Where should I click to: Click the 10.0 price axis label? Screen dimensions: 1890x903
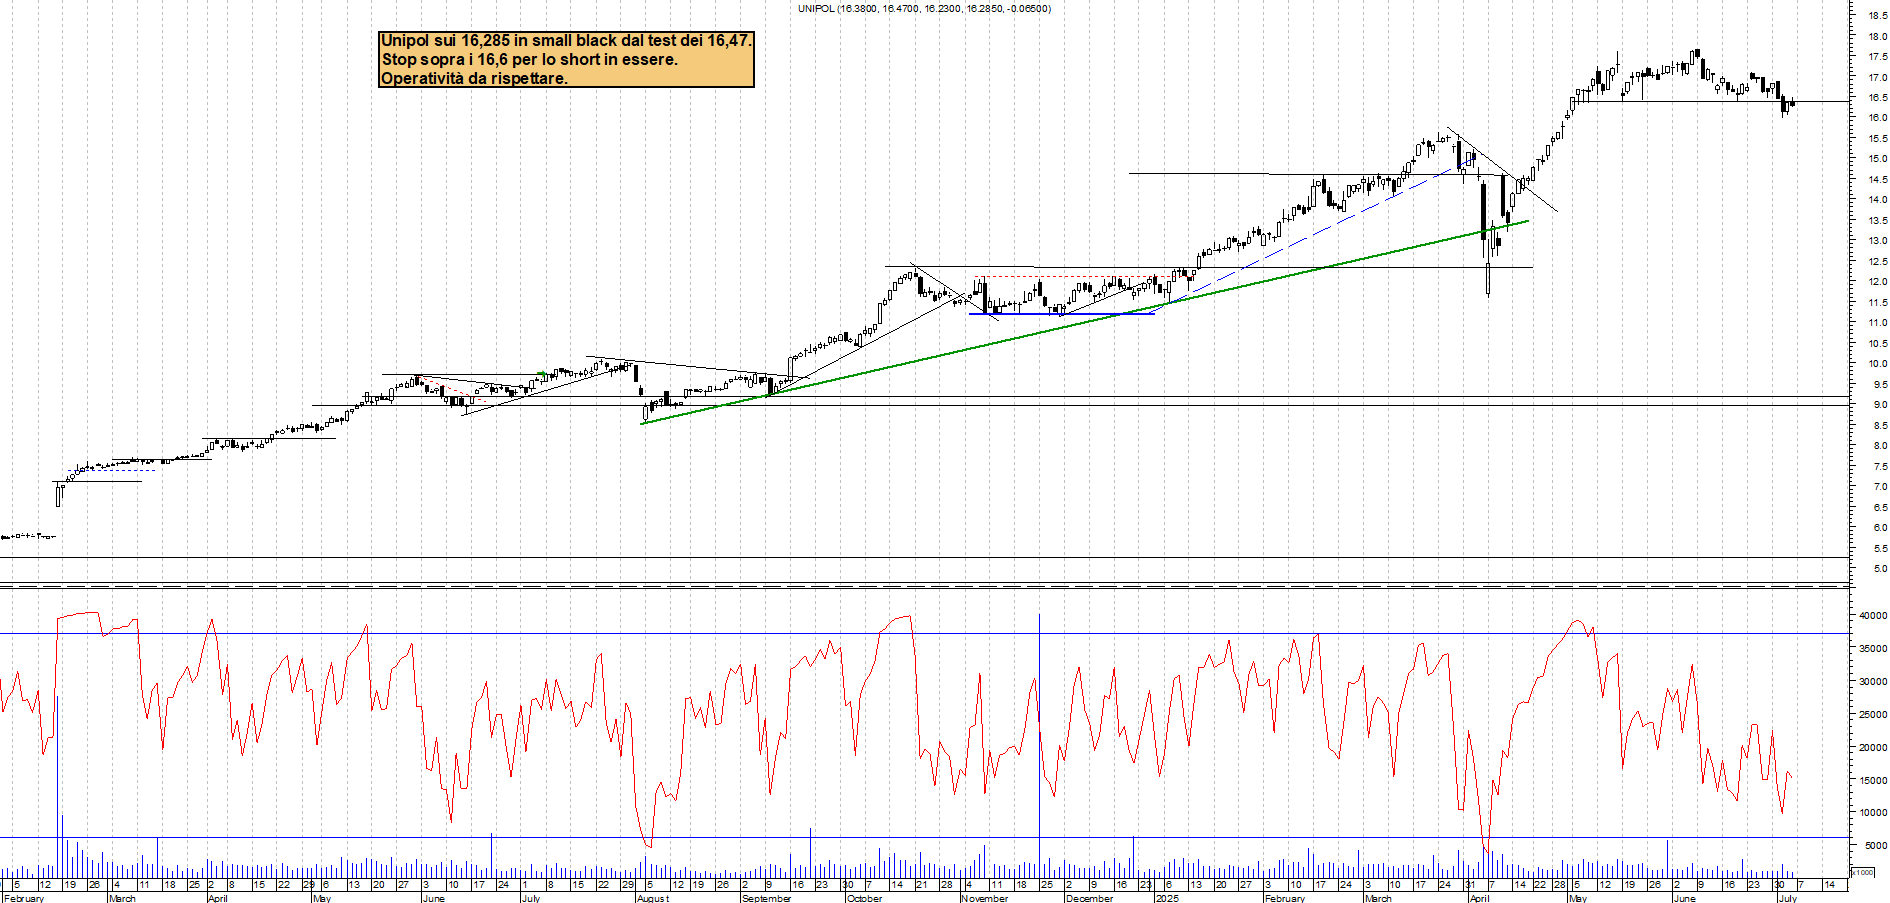[1877, 364]
